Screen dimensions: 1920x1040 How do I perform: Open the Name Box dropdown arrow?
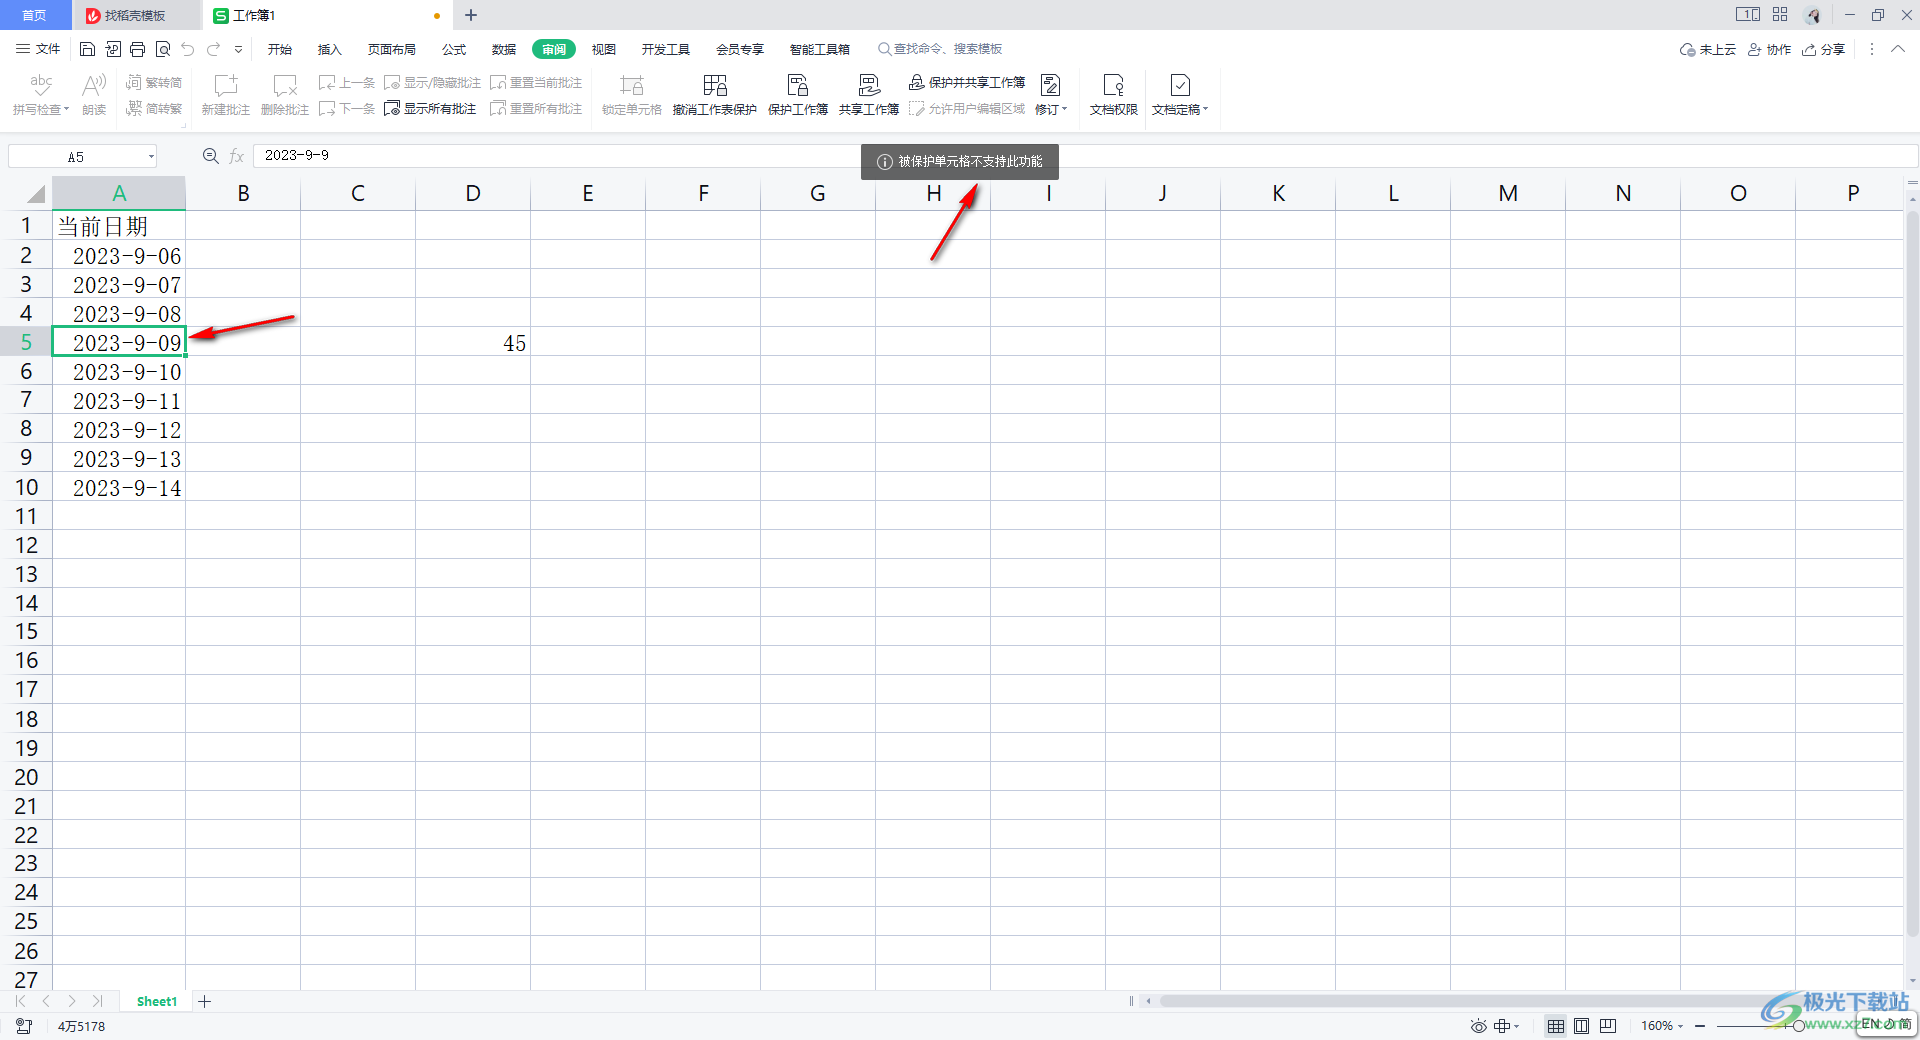click(x=151, y=157)
